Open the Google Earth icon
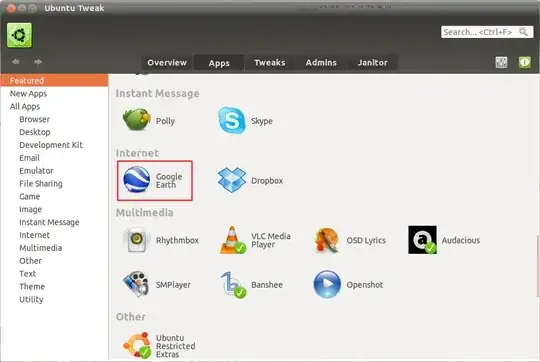 tap(137, 179)
